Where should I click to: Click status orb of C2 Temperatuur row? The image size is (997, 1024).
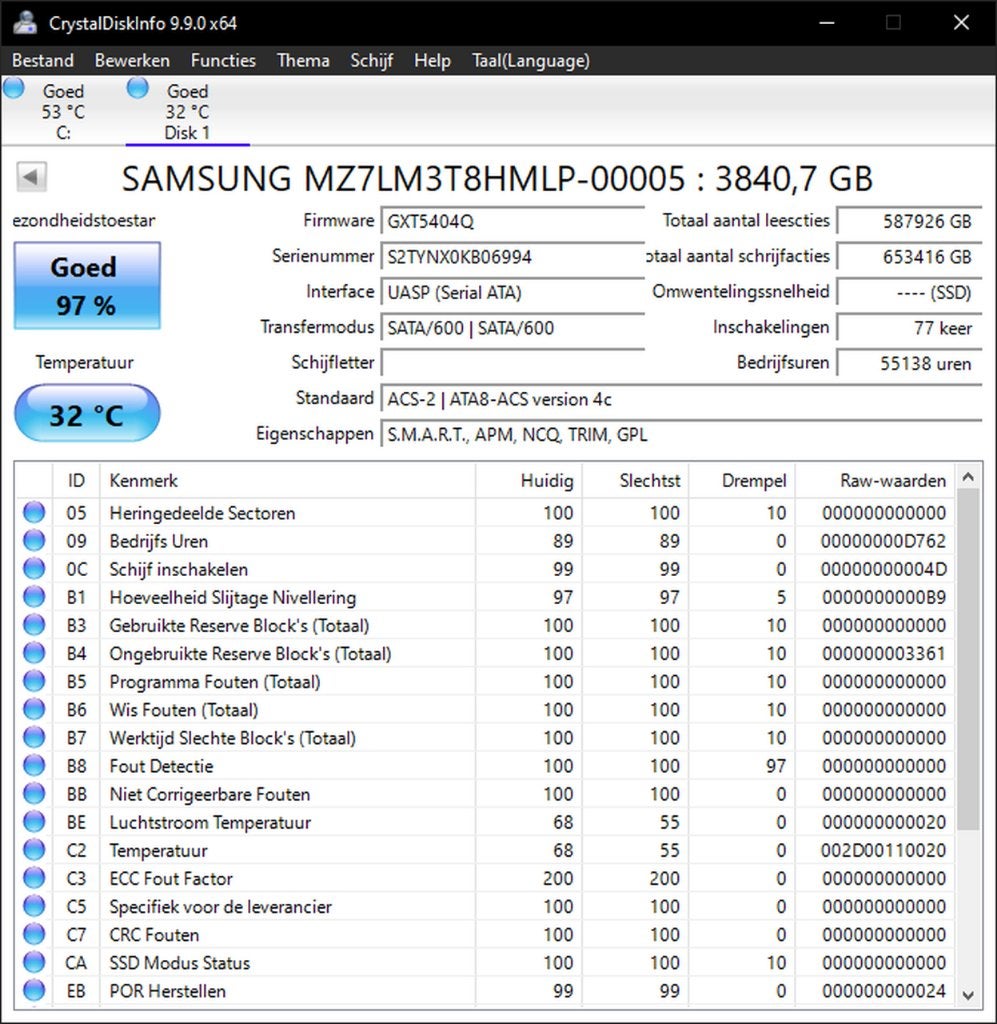tap(34, 850)
